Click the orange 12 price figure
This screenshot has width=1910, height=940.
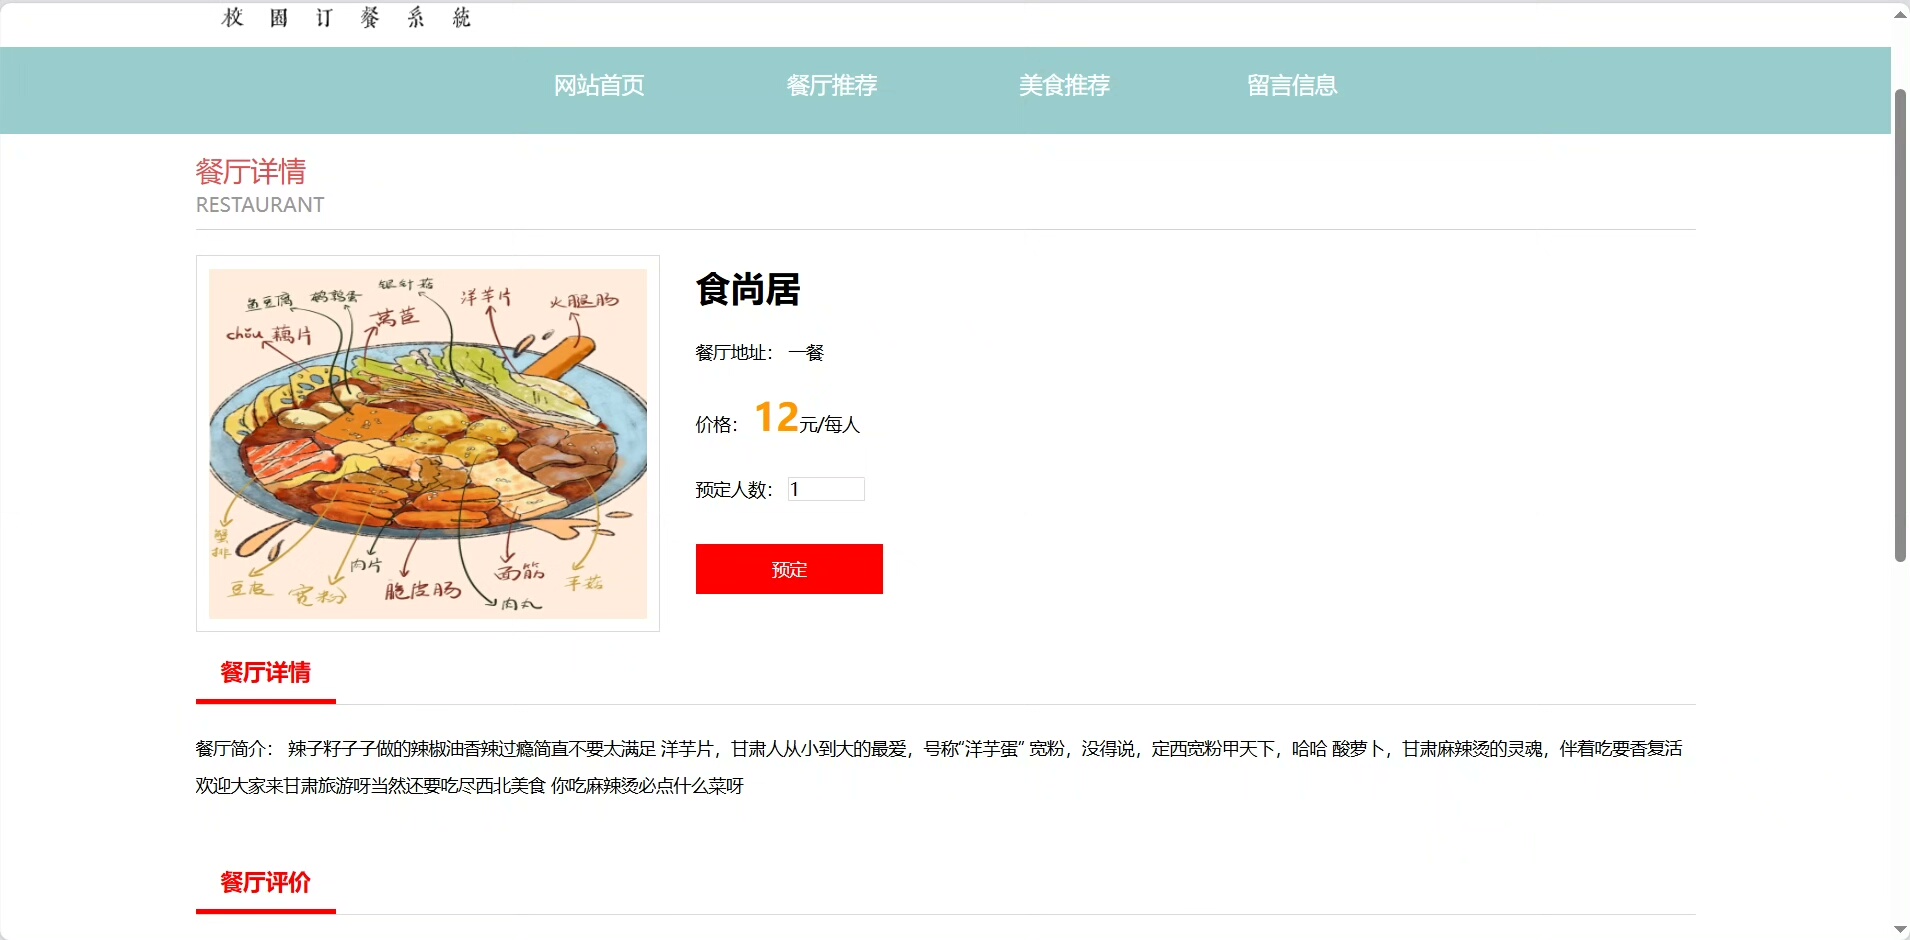coord(776,417)
